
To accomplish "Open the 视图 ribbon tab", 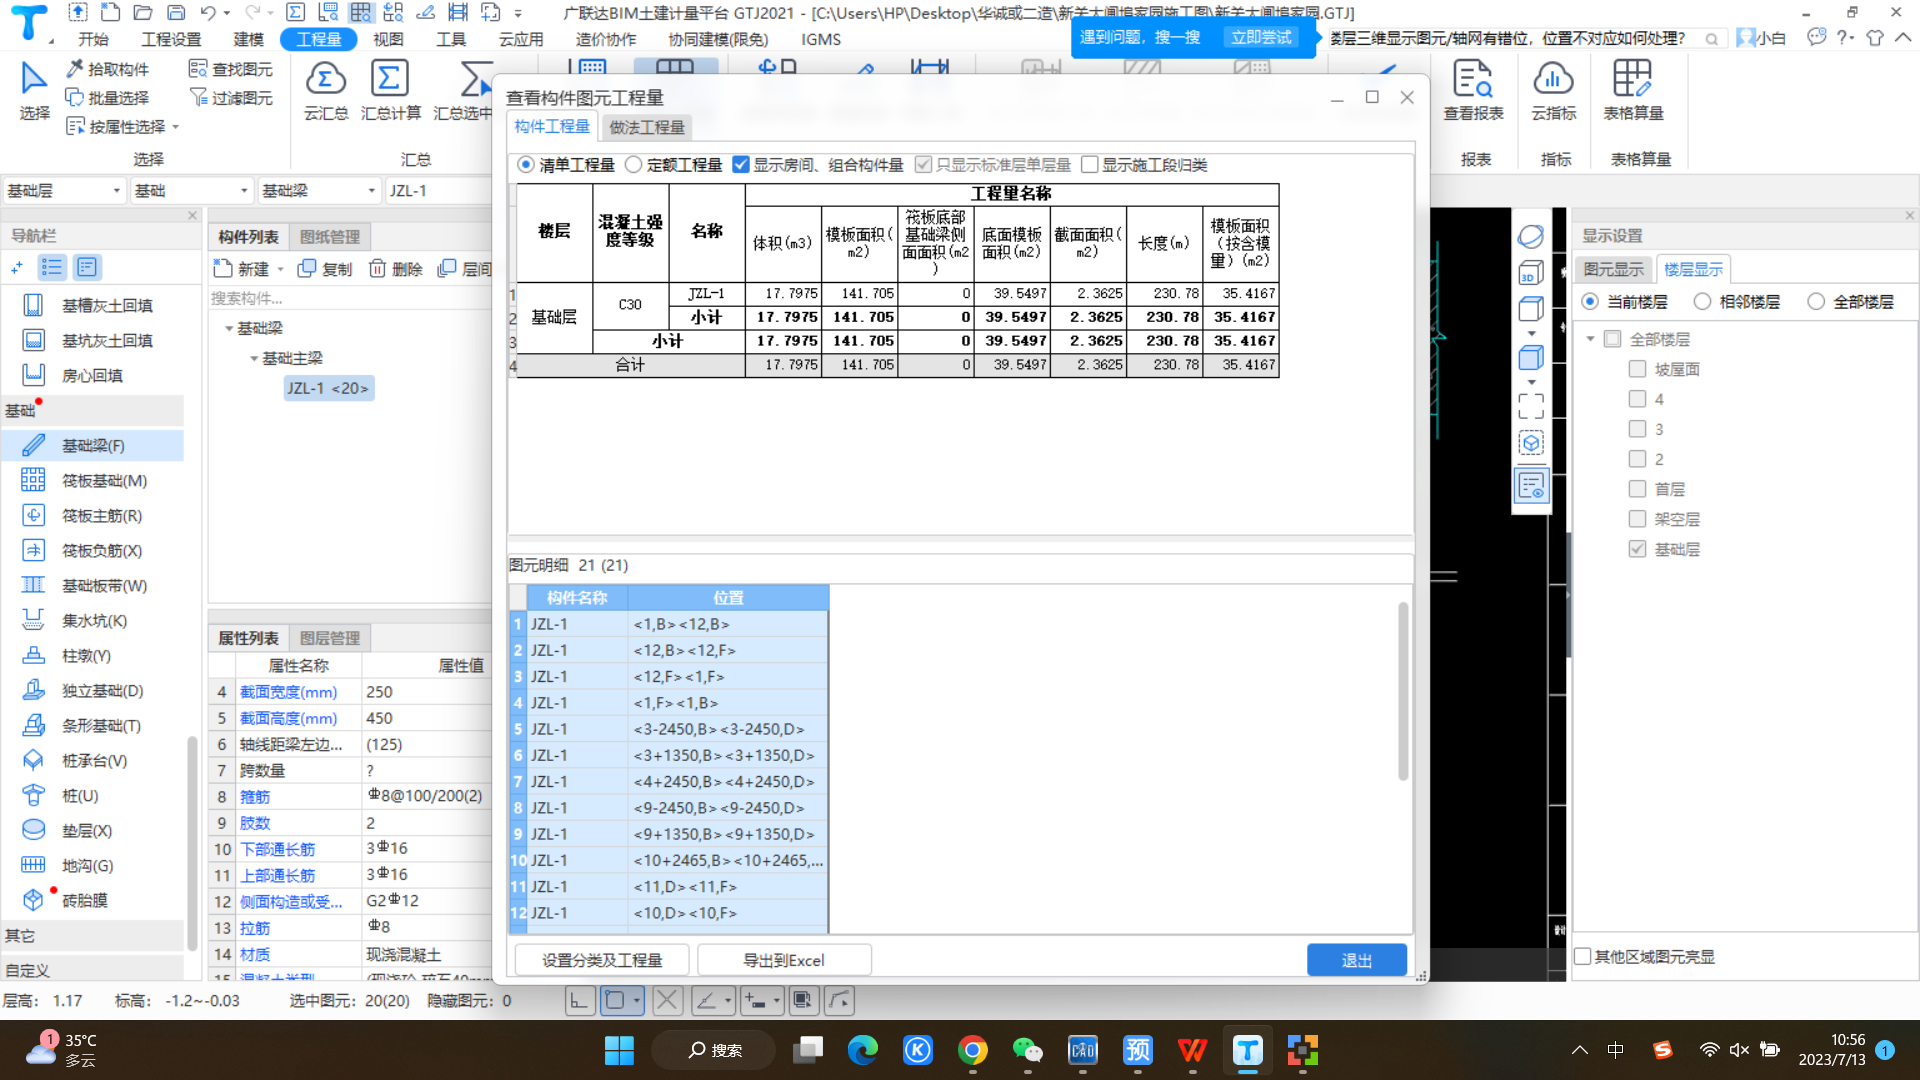I will click(x=388, y=39).
